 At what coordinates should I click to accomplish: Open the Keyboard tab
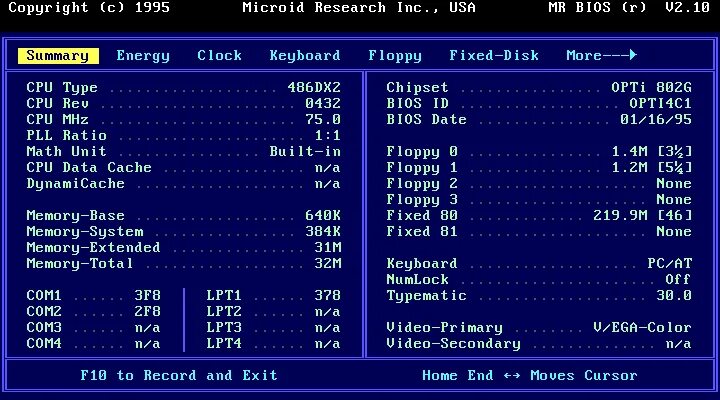click(x=305, y=56)
